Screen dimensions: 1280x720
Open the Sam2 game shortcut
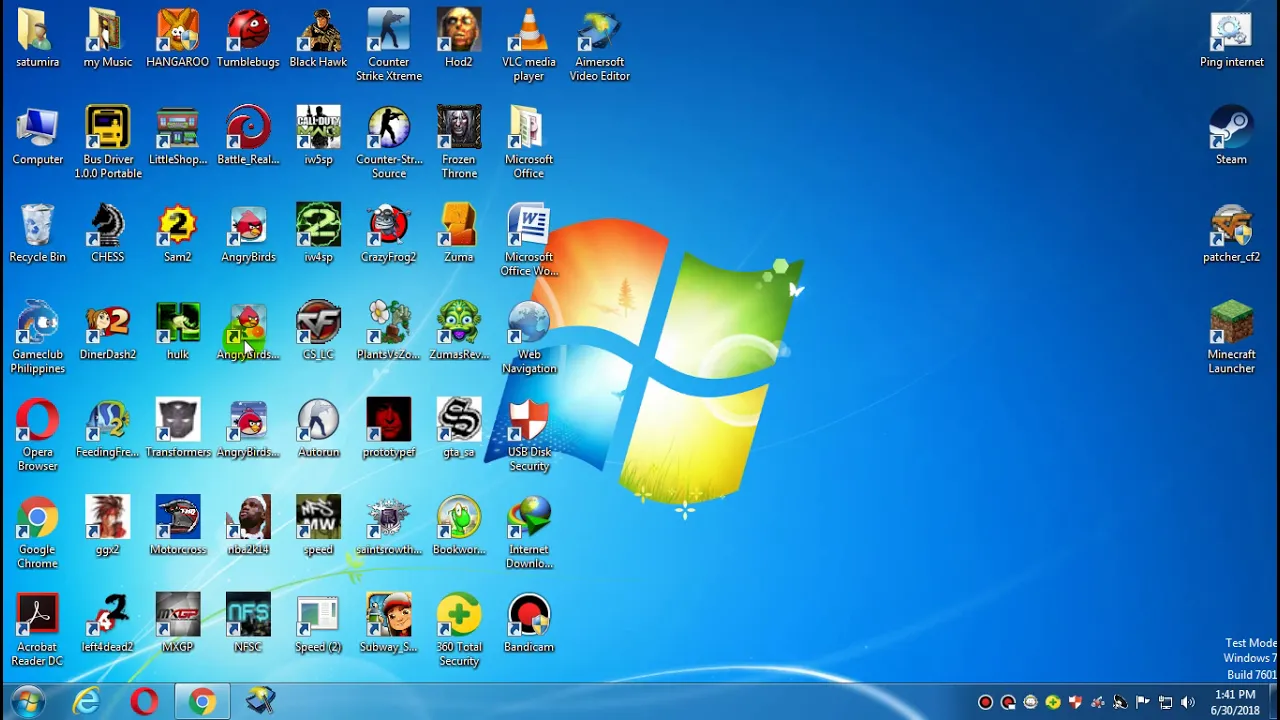point(177,234)
